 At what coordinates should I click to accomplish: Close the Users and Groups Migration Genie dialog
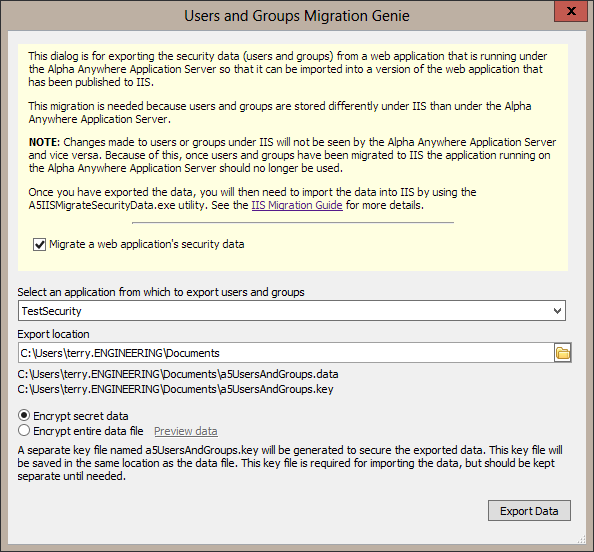[571, 11]
